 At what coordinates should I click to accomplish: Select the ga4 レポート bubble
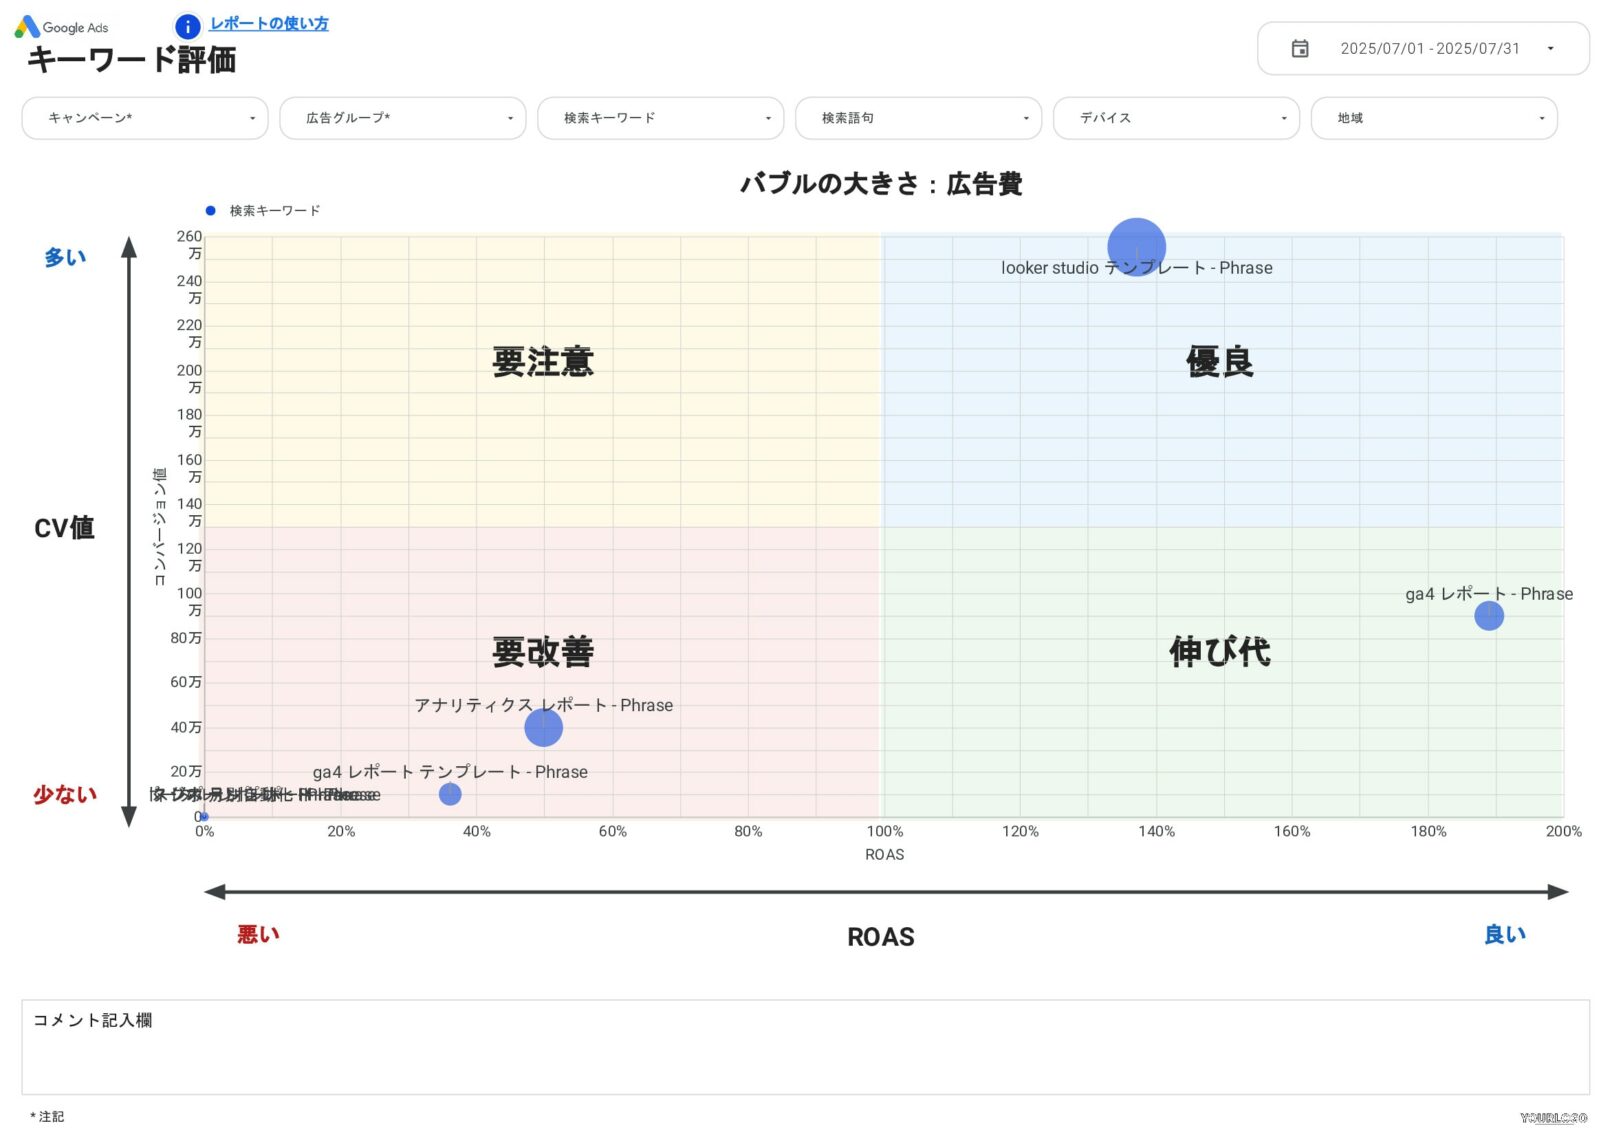coord(1490,616)
